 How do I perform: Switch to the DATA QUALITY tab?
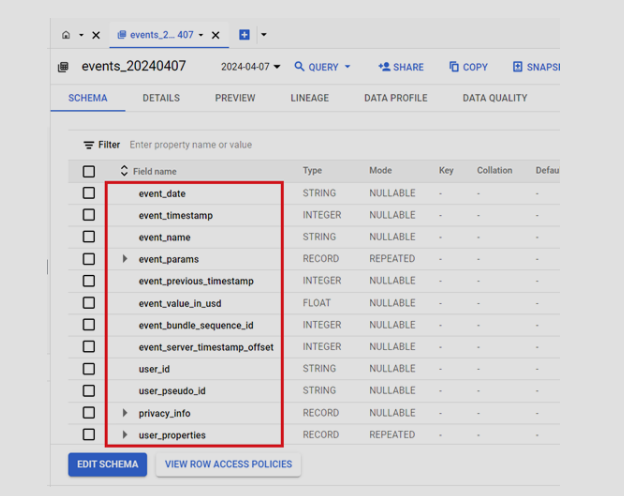(x=495, y=98)
